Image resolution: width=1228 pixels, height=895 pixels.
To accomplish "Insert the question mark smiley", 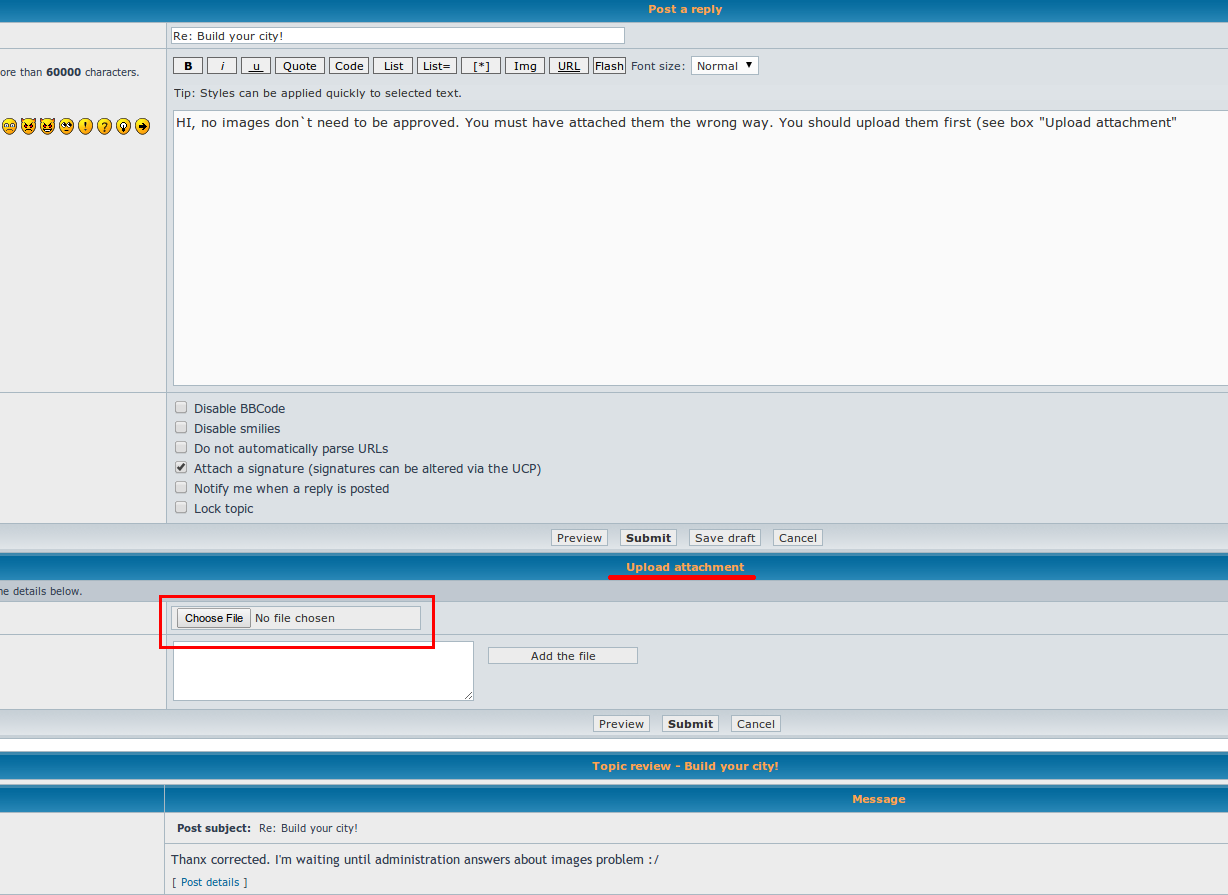I will 104,127.
